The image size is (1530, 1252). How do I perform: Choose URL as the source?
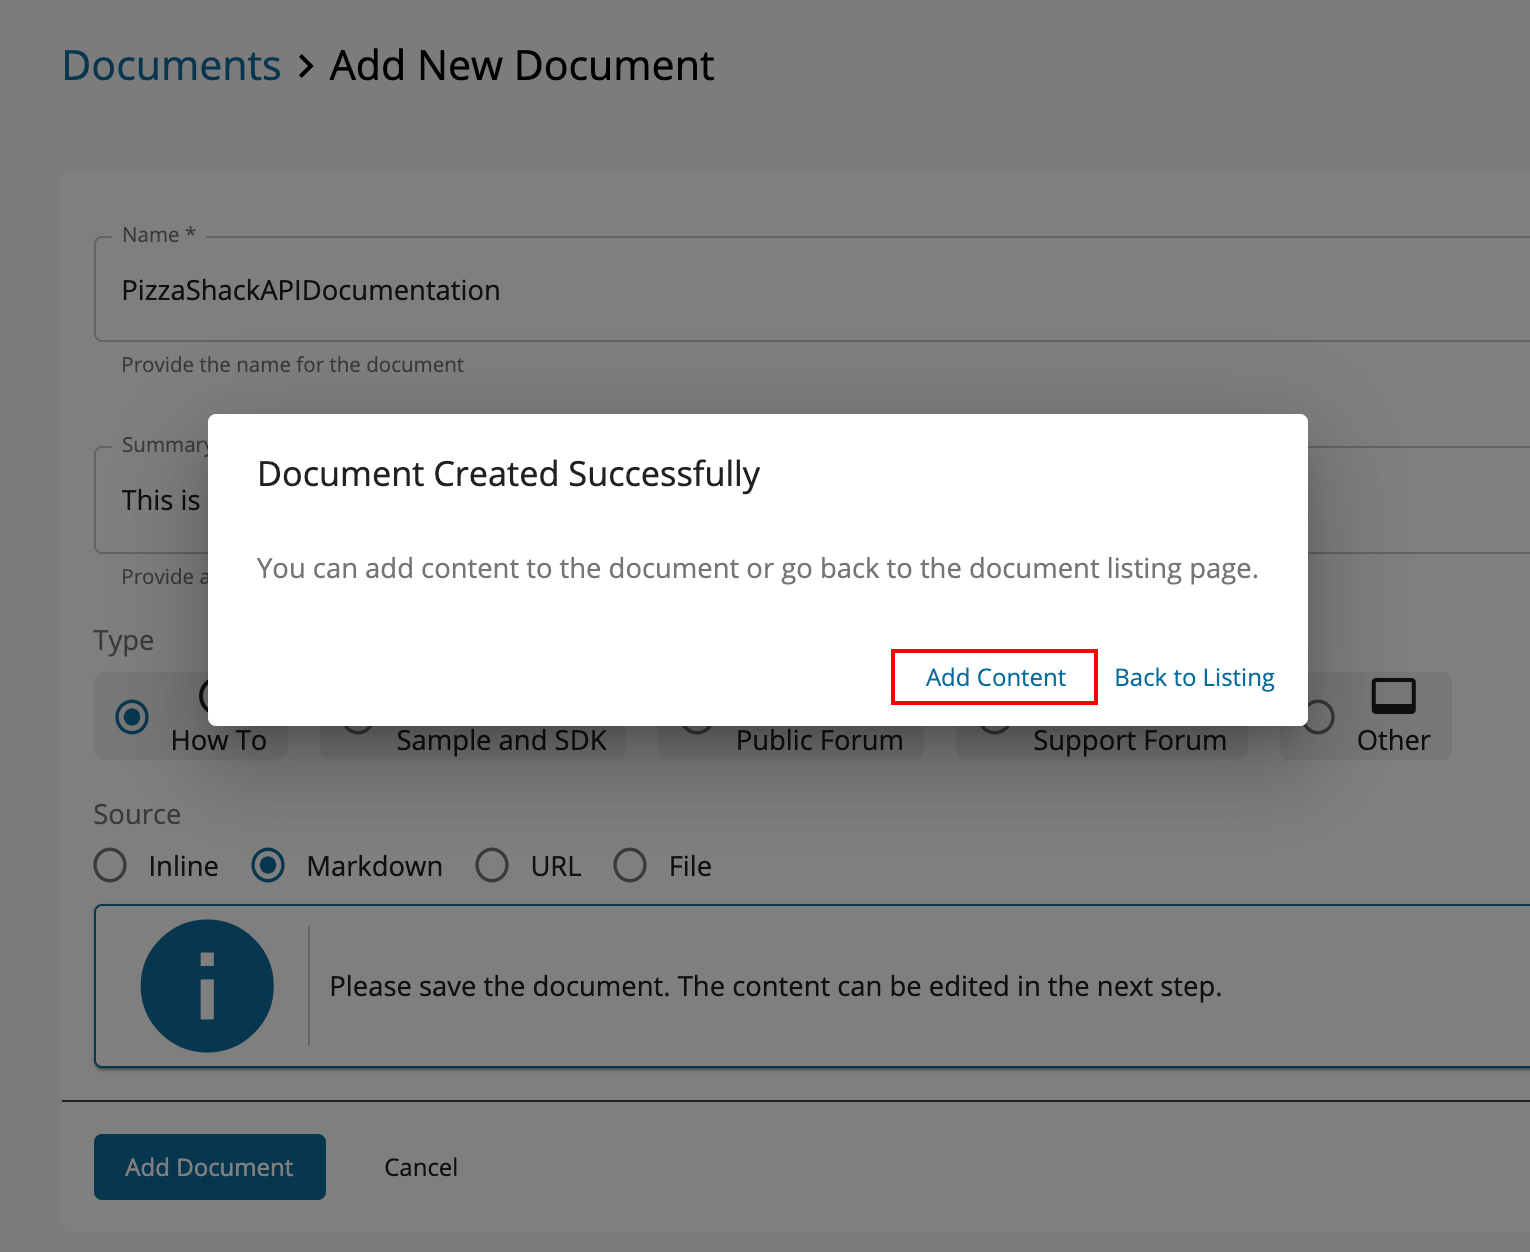point(492,865)
